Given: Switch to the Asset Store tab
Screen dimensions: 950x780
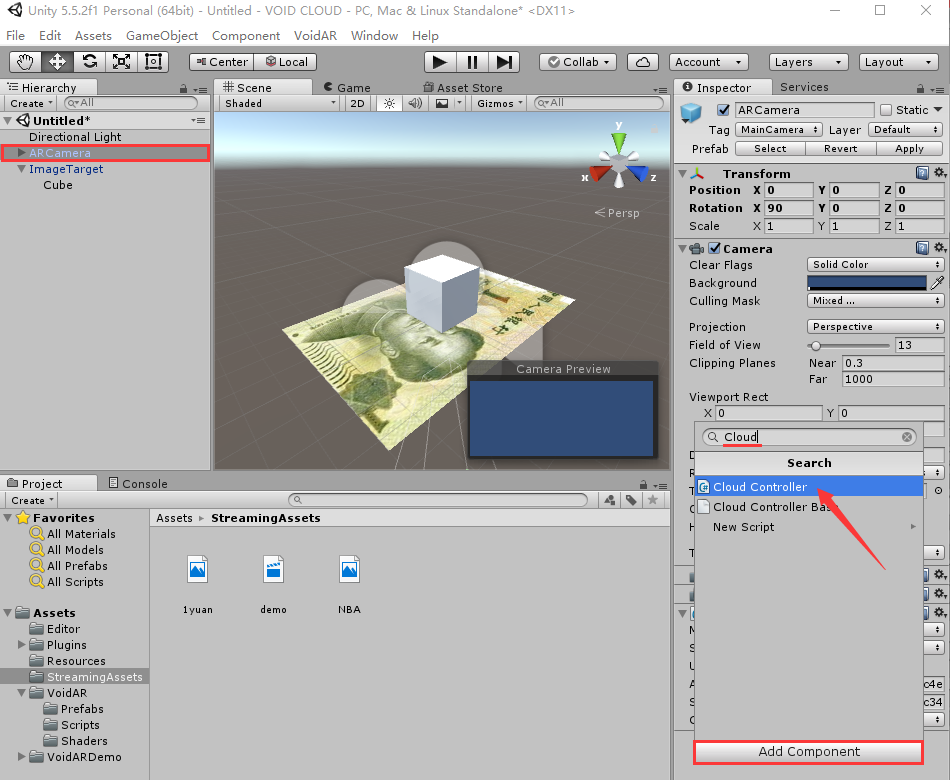Looking at the screenshot, I should [x=463, y=88].
